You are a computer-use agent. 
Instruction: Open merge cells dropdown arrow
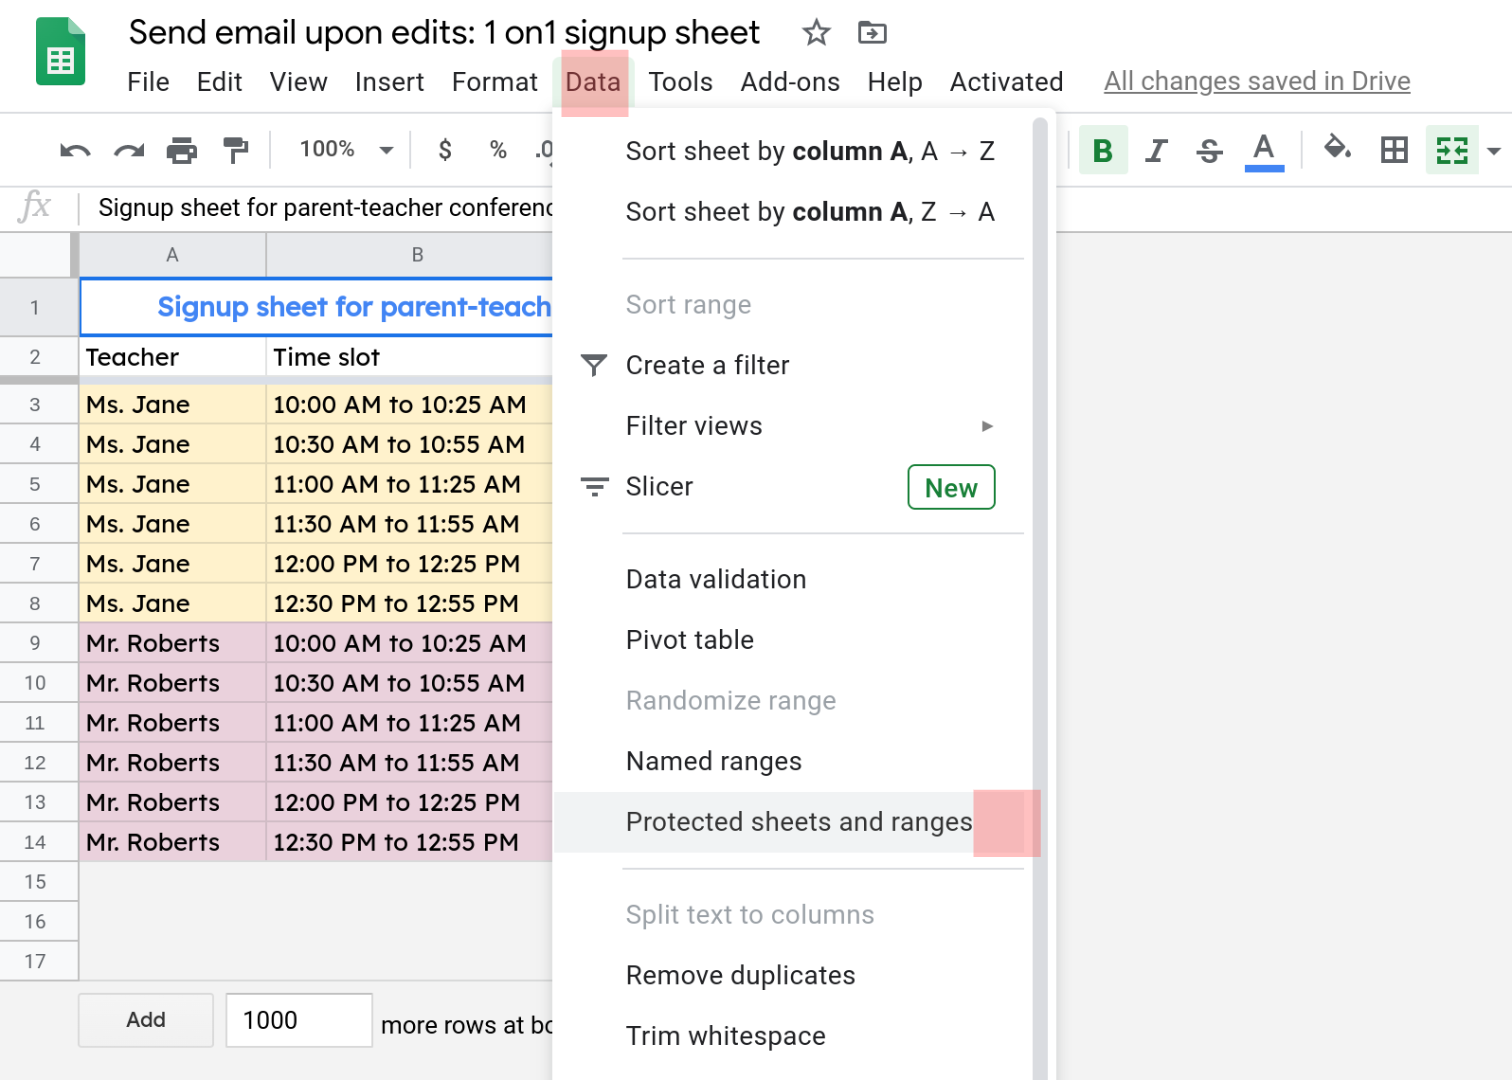click(x=1494, y=151)
